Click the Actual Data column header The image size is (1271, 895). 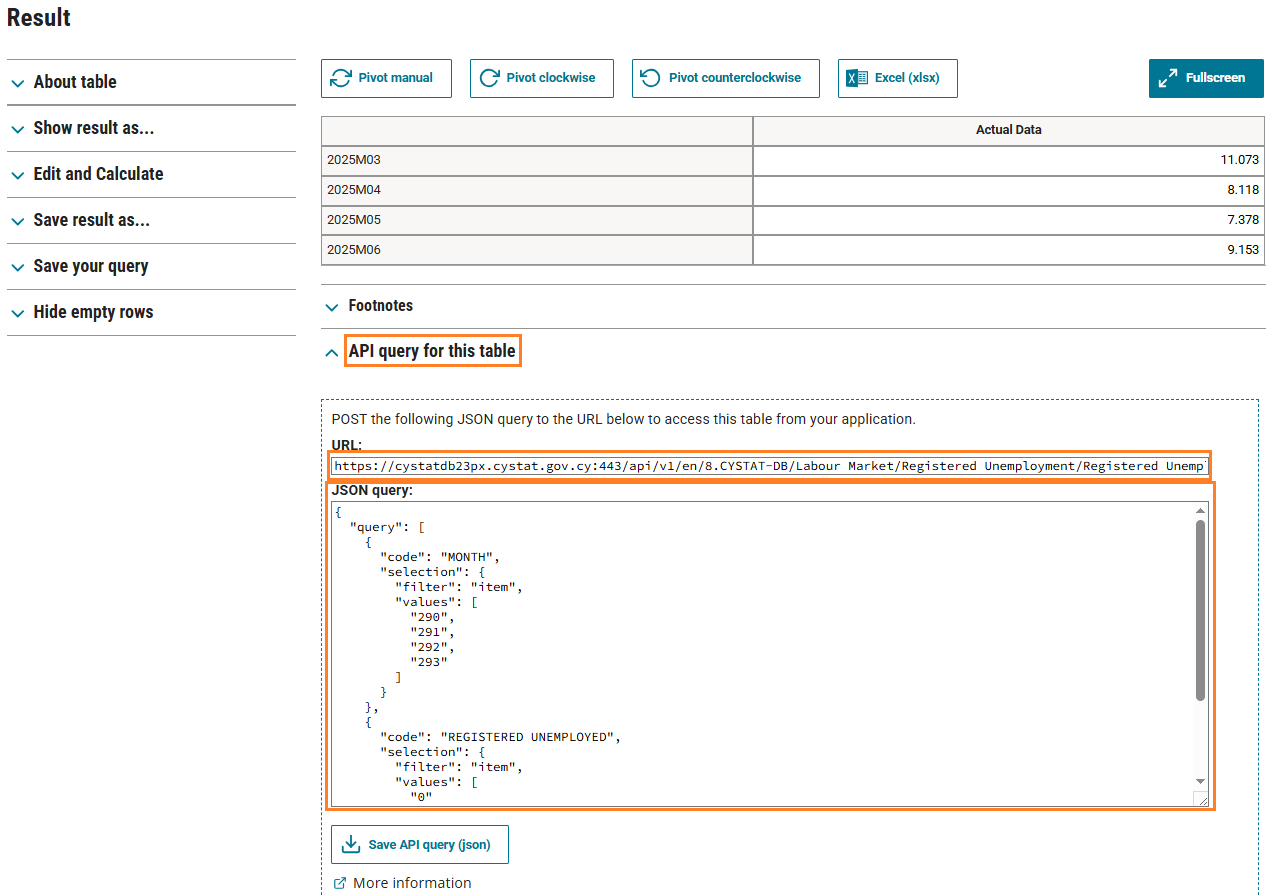[x=1008, y=130]
